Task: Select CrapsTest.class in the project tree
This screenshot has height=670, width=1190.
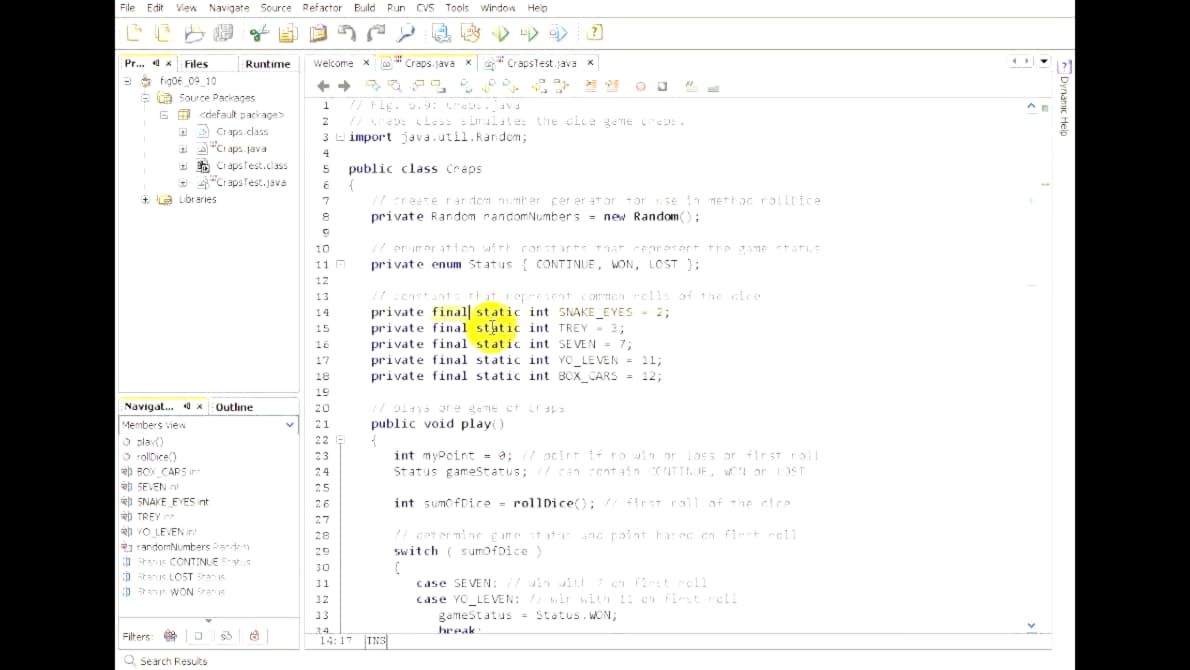Action: [x=251, y=165]
